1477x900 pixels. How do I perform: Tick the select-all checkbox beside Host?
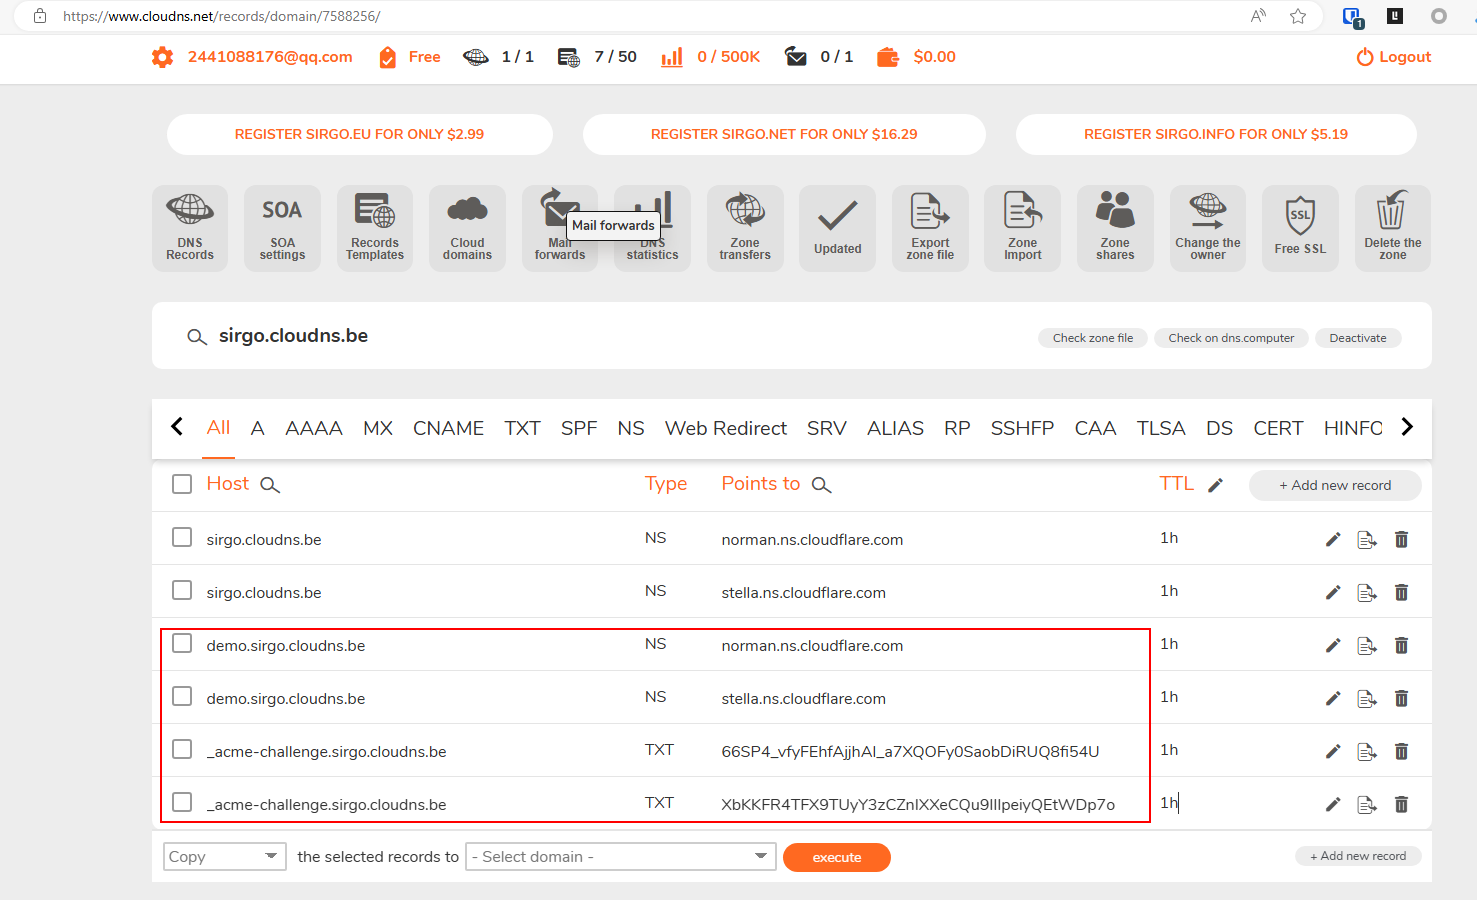182,484
